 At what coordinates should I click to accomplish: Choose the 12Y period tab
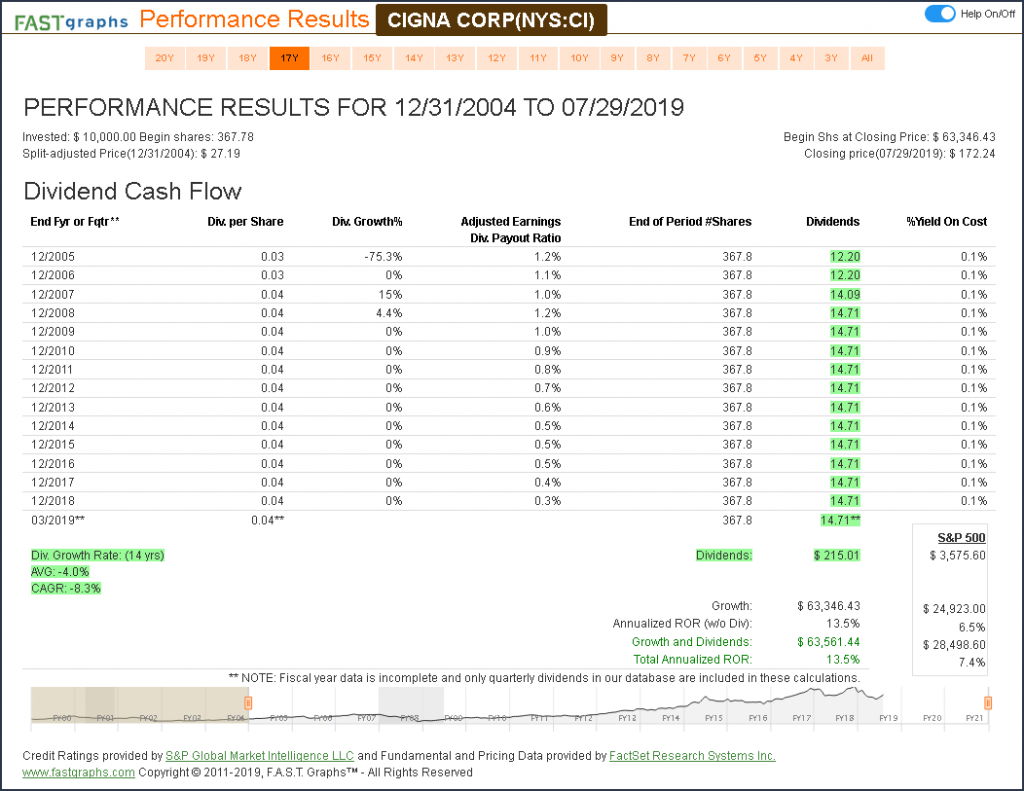point(497,58)
